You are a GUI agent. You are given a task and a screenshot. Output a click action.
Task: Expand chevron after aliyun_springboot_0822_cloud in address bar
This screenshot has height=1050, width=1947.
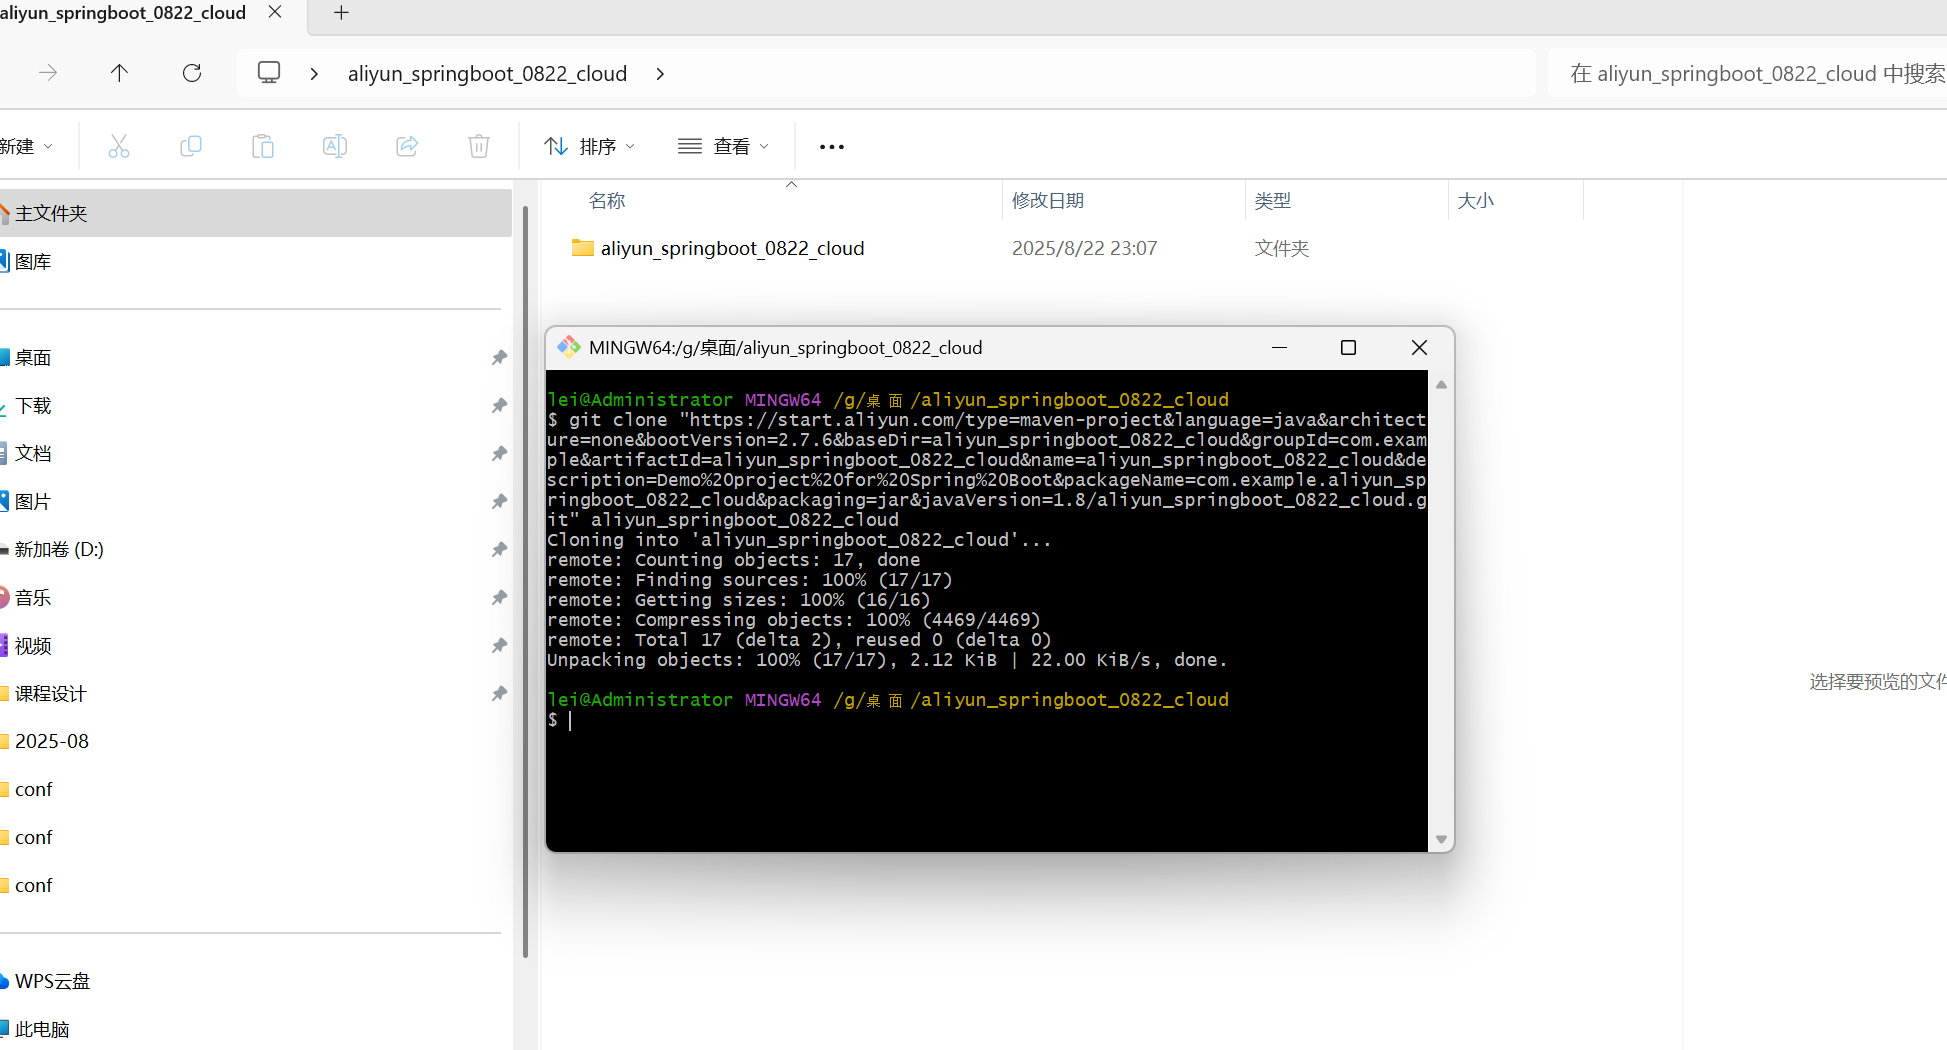click(x=660, y=73)
